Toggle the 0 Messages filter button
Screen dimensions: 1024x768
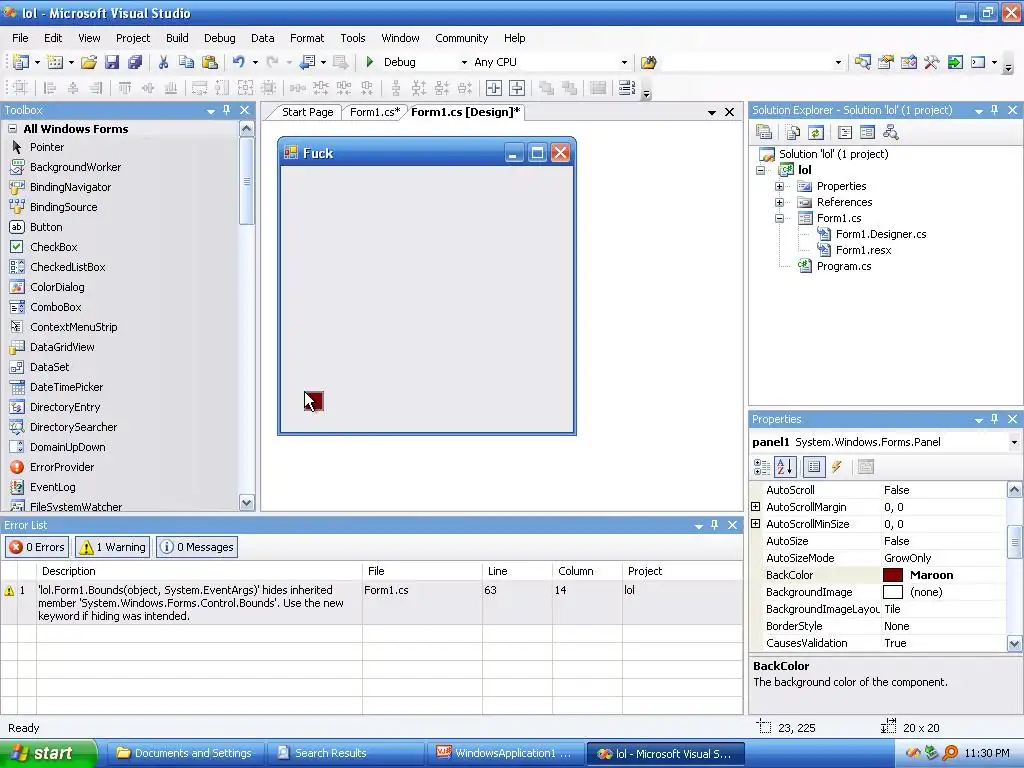197,547
